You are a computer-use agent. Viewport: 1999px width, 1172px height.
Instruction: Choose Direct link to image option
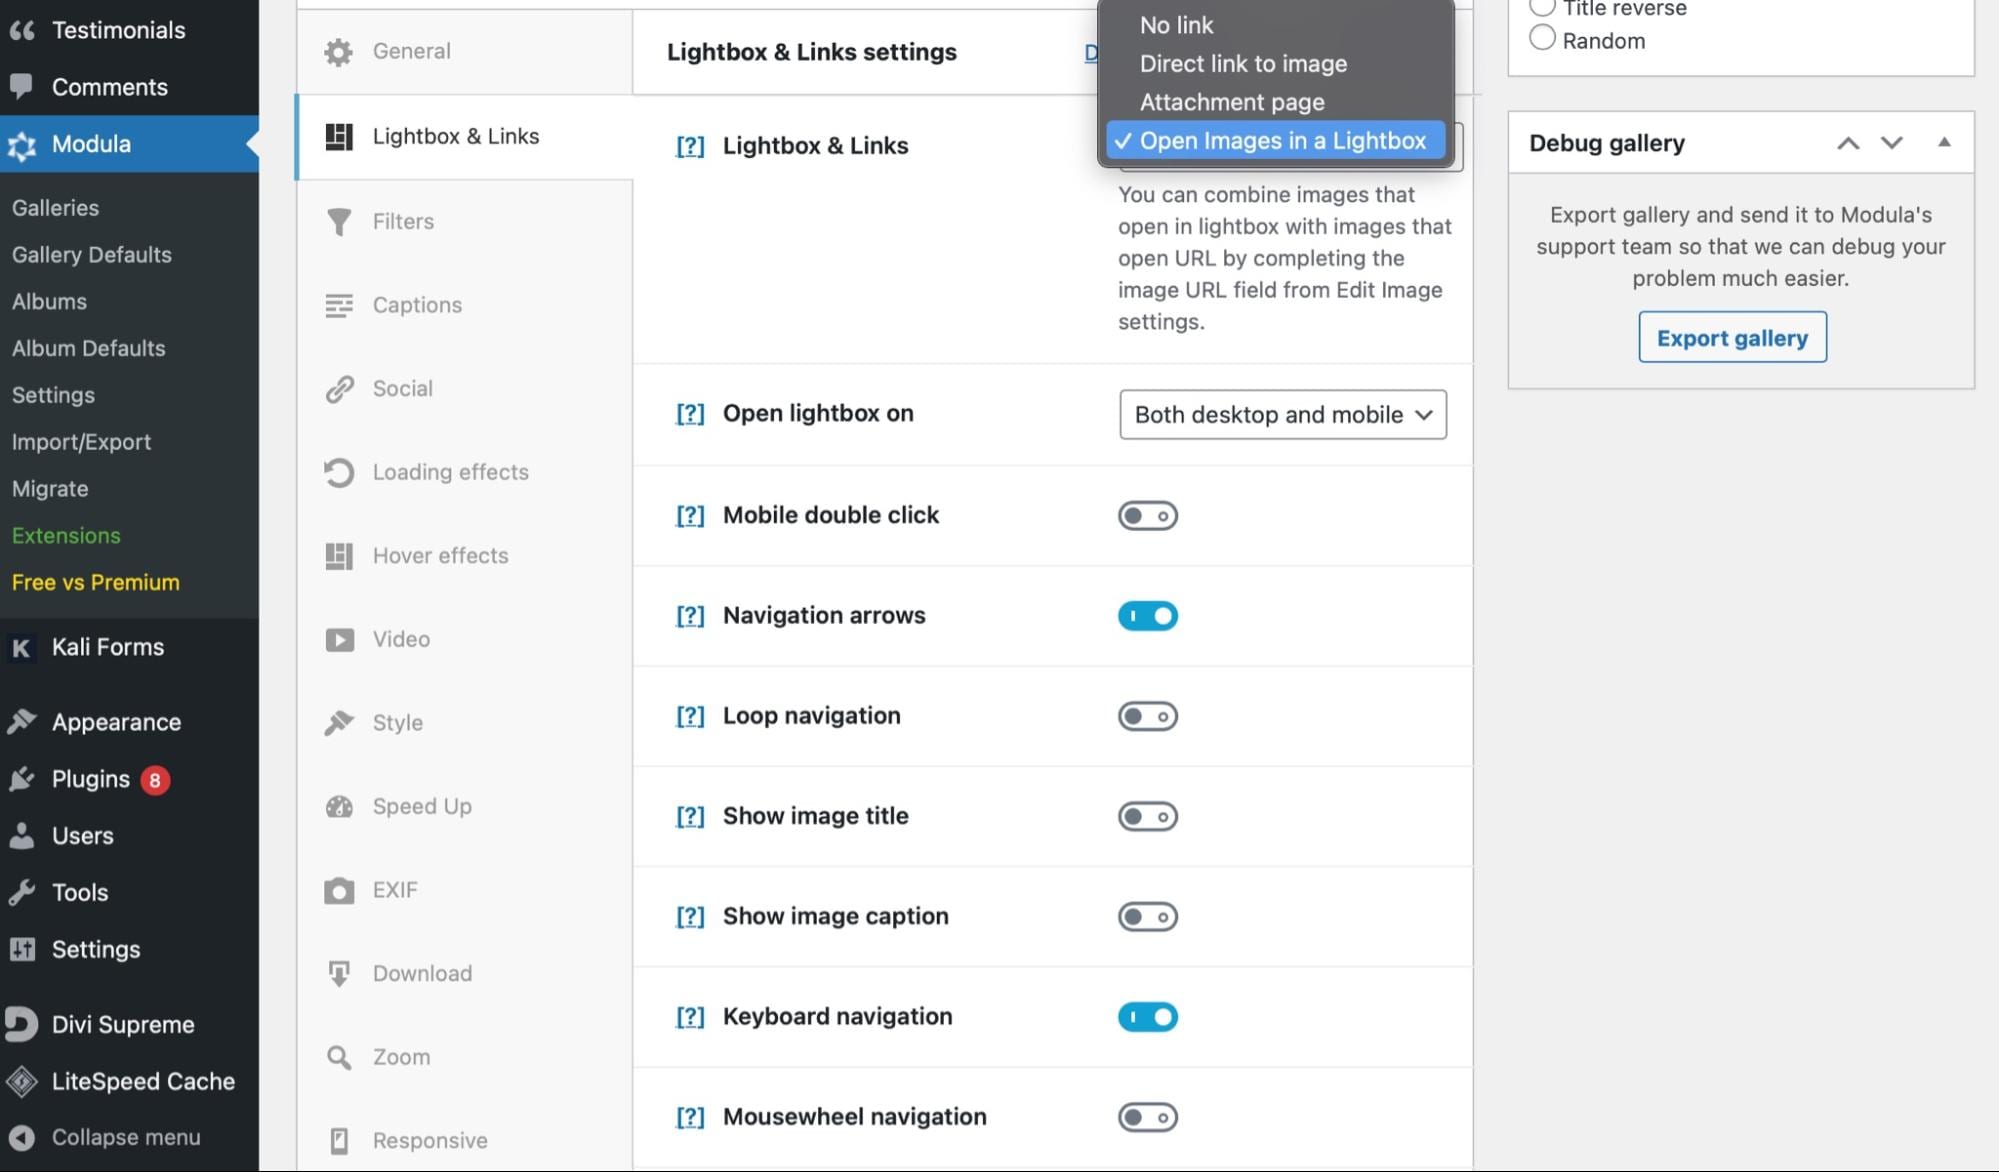pyautogui.click(x=1243, y=64)
